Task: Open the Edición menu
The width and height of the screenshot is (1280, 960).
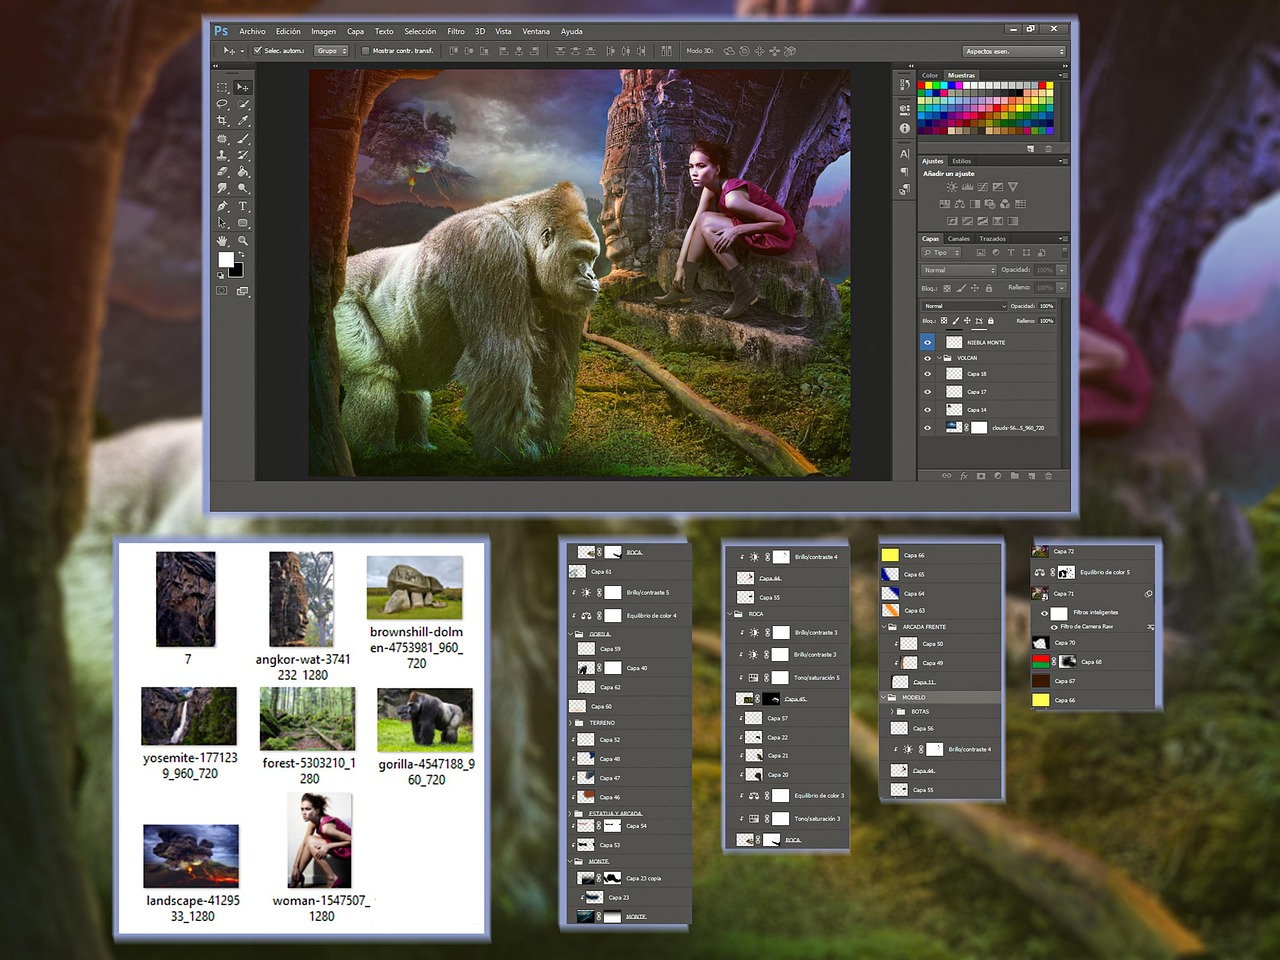Action: pos(288,32)
